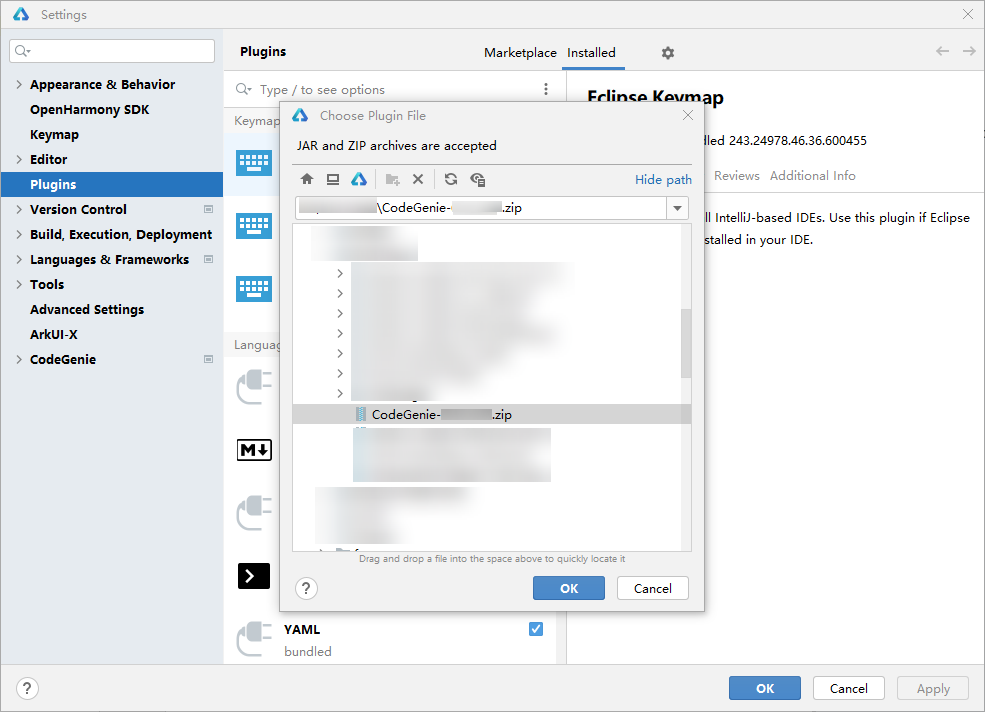This screenshot has height=712, width=985.
Task: Click the file path text field
Action: click(x=481, y=208)
